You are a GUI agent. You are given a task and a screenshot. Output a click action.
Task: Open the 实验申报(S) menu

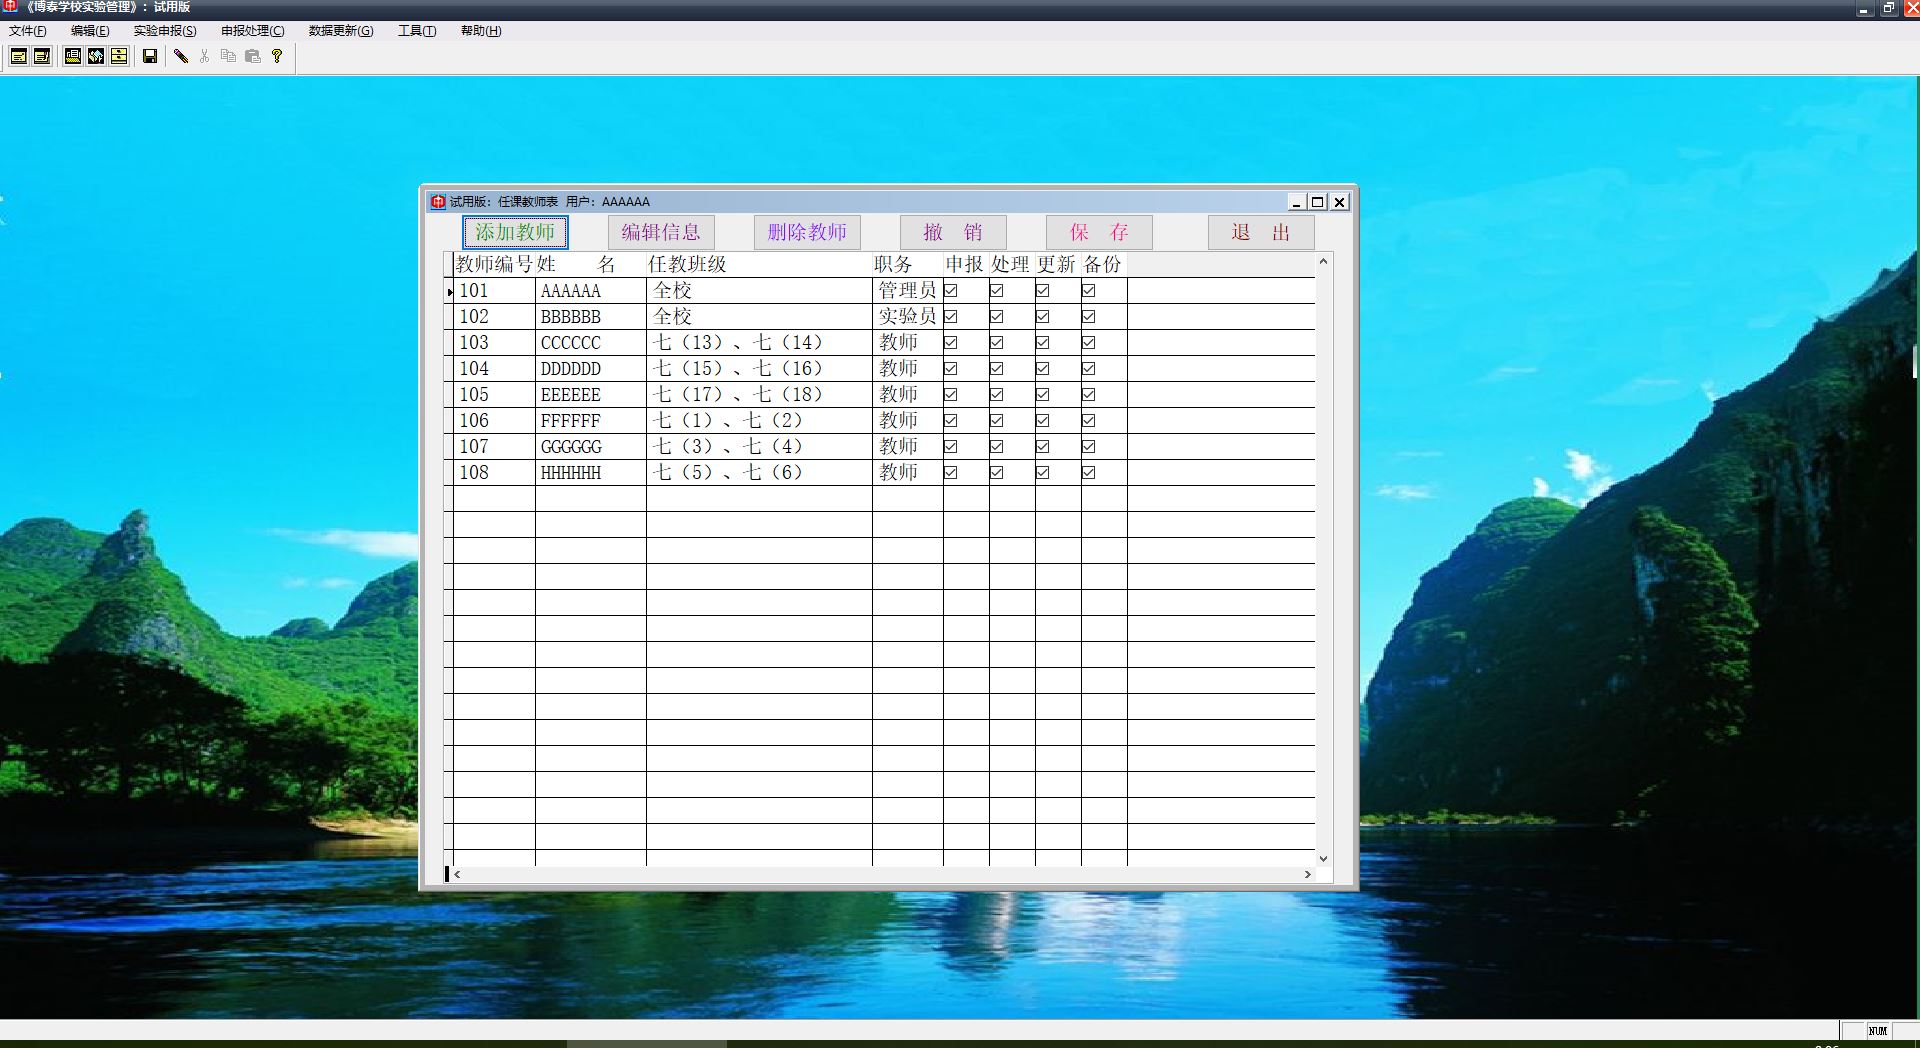point(165,31)
